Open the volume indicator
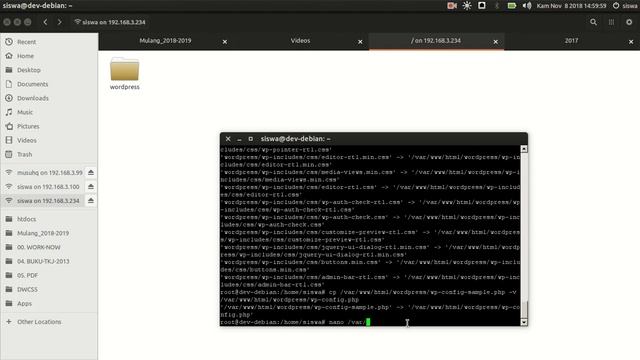The image size is (640, 360). click(x=527, y=6)
